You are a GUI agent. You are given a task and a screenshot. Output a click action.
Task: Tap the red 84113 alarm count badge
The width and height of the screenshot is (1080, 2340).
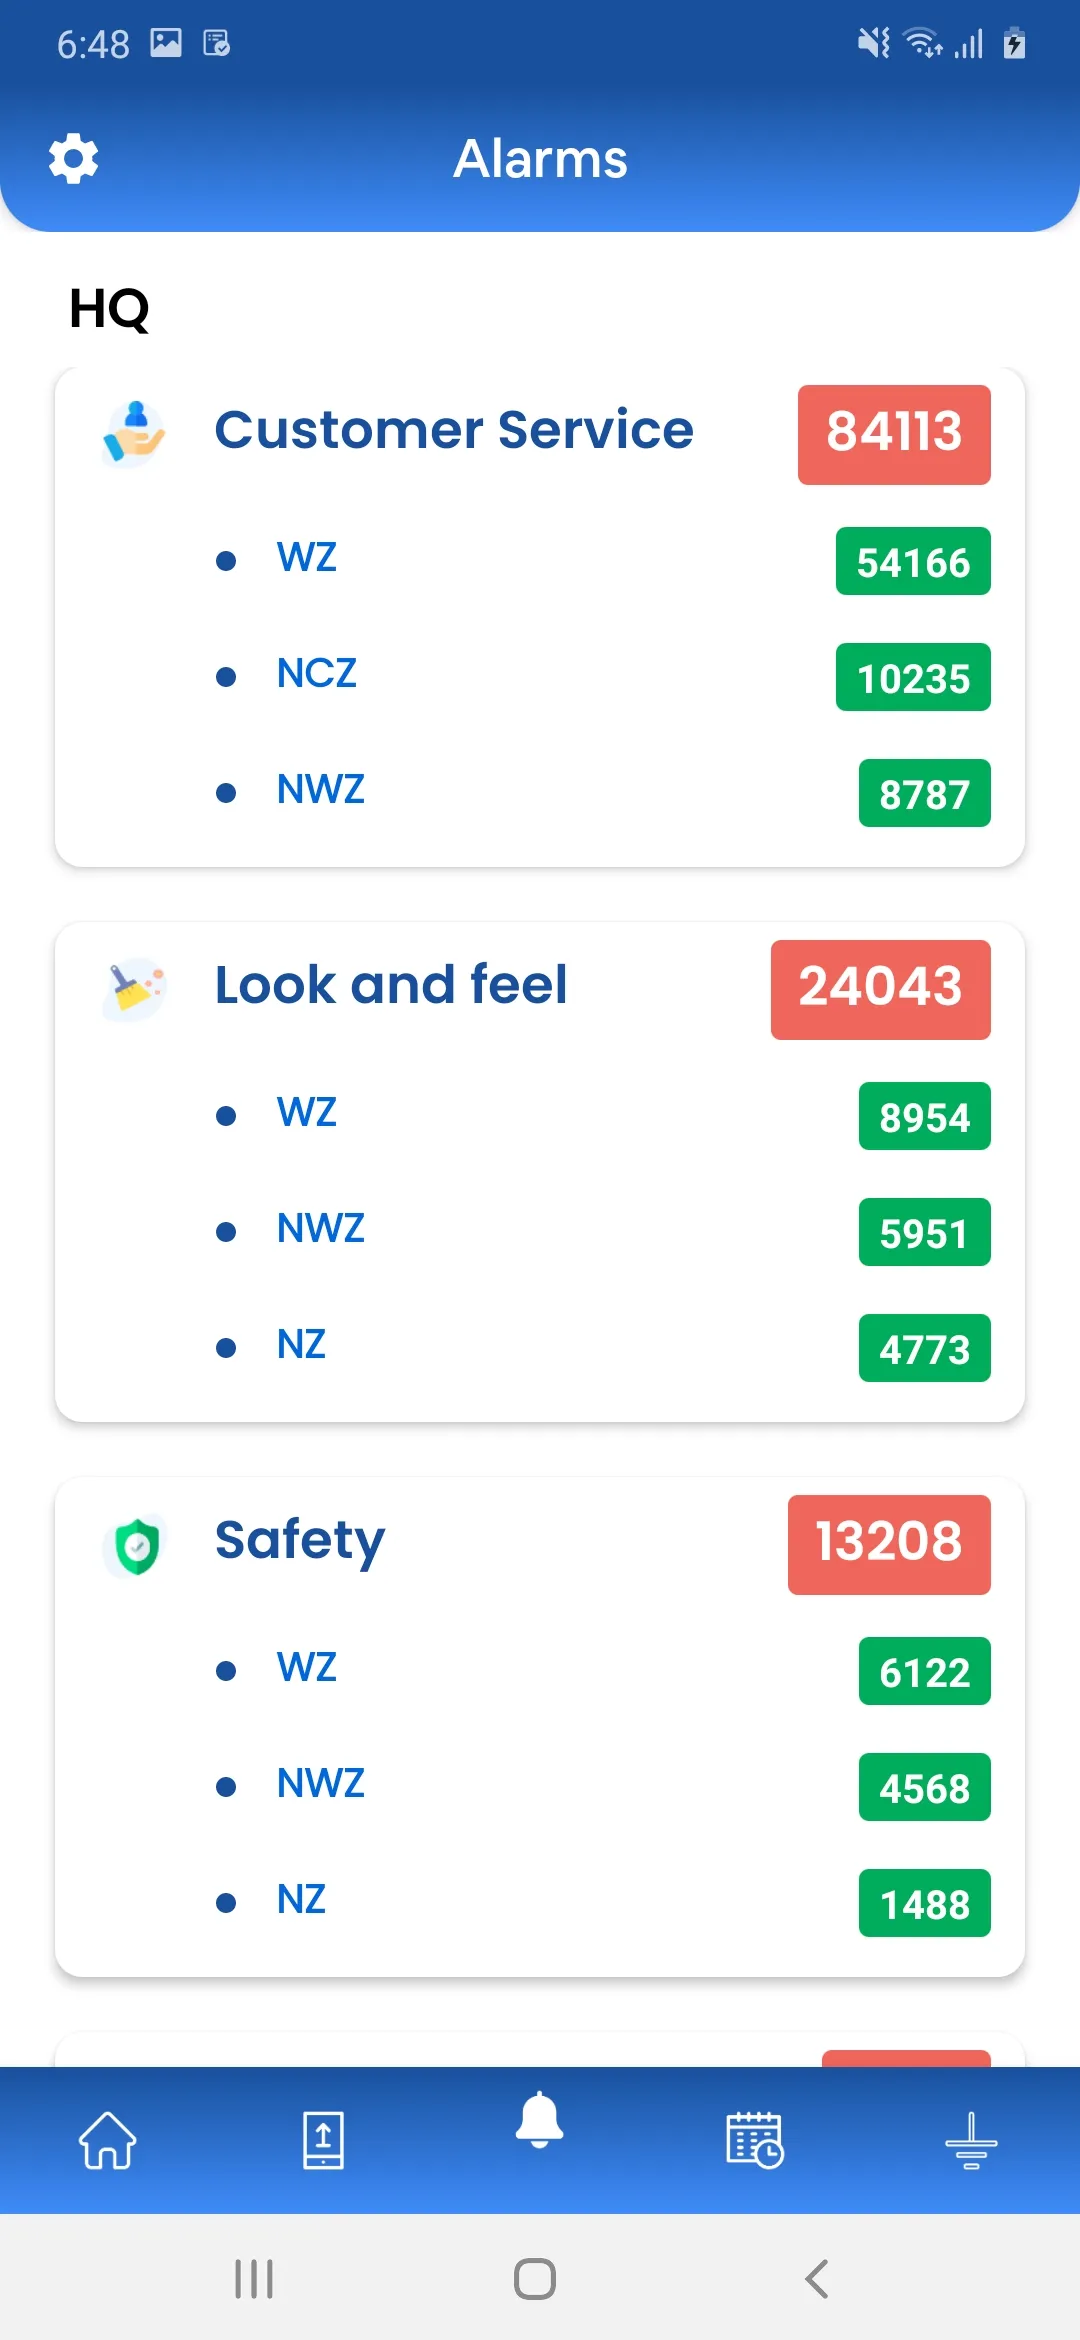click(894, 435)
